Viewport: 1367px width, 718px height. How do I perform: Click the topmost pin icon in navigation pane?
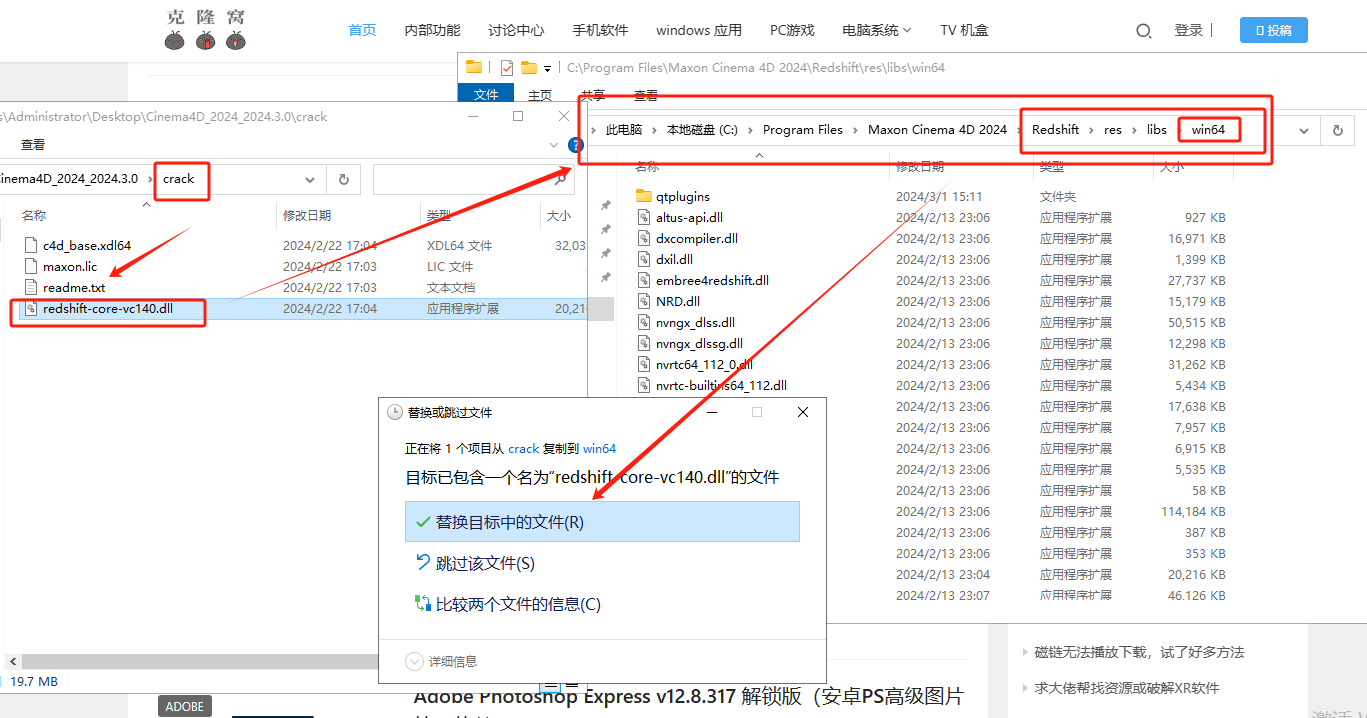[x=605, y=204]
